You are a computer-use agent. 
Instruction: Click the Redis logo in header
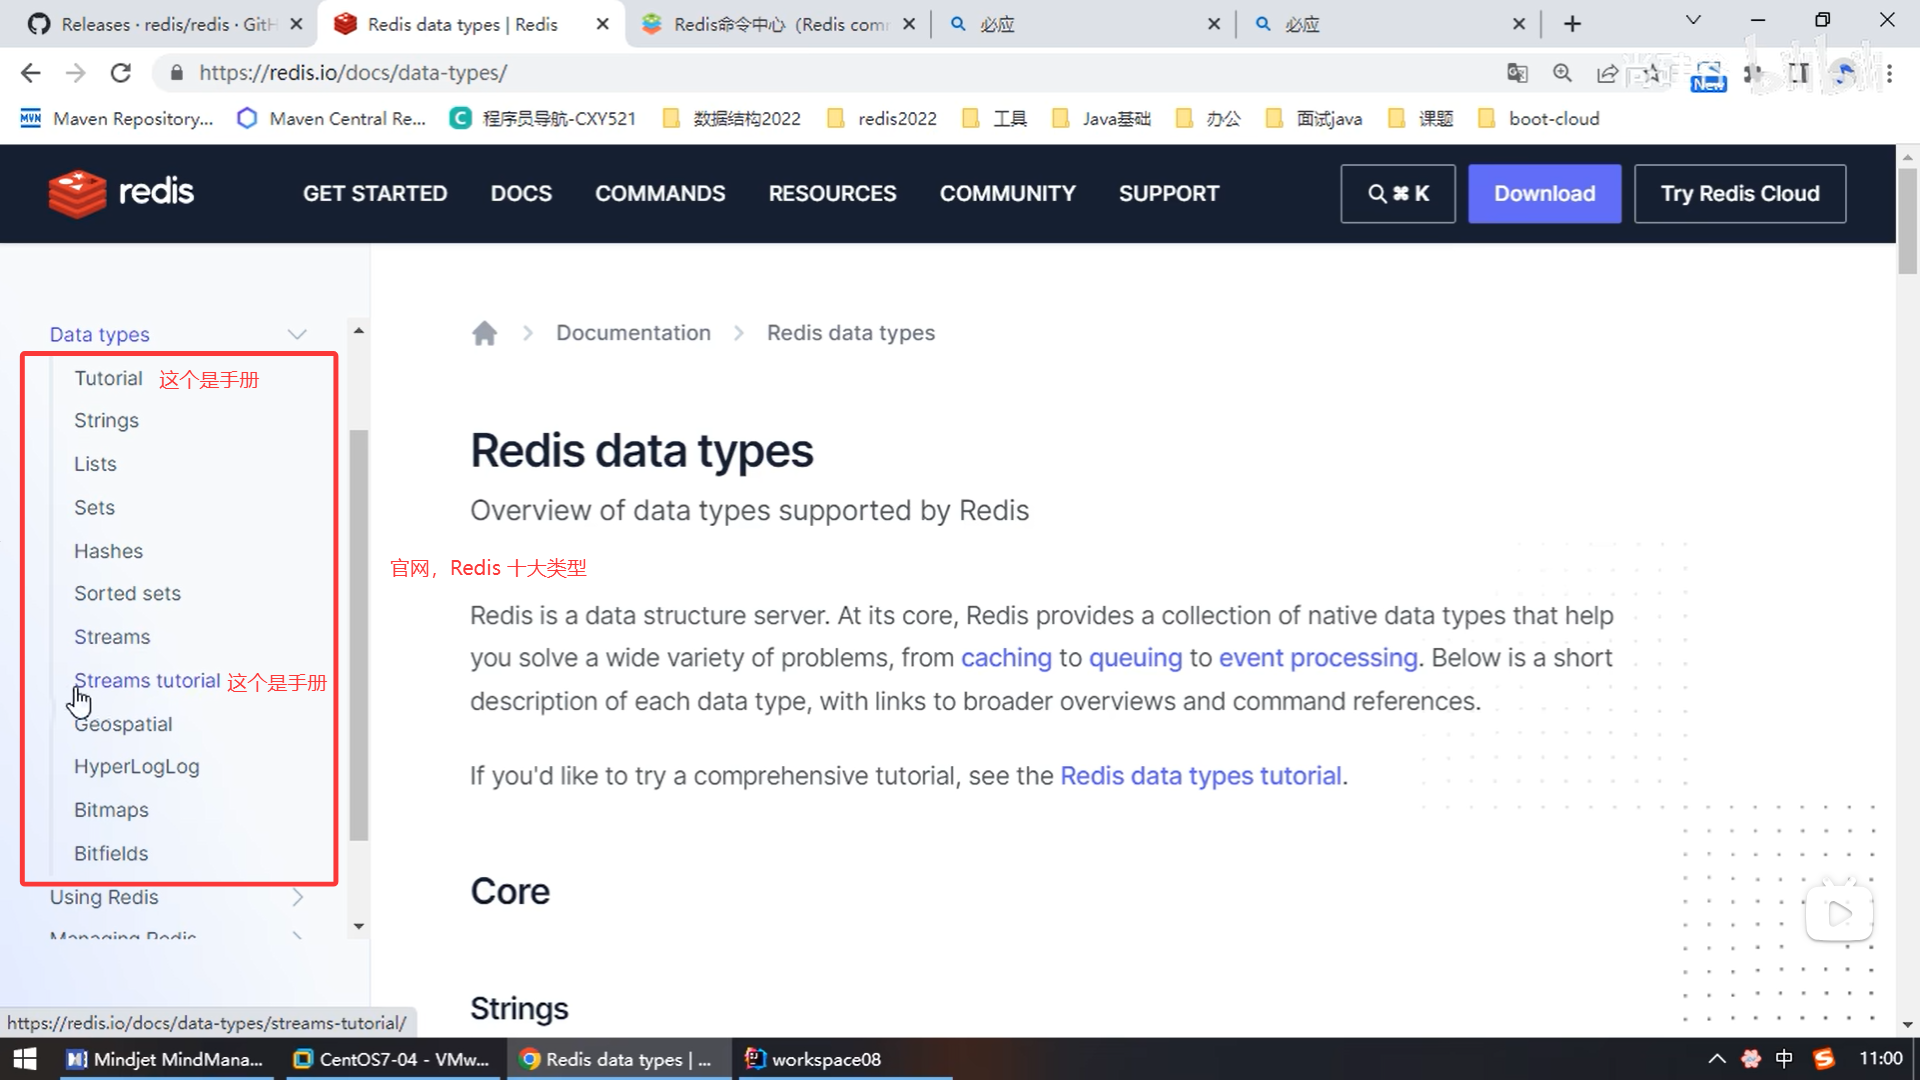[x=121, y=193]
